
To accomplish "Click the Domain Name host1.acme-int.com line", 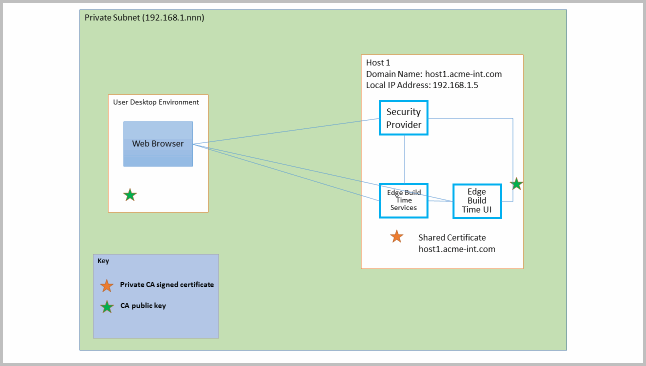I will (434, 74).
